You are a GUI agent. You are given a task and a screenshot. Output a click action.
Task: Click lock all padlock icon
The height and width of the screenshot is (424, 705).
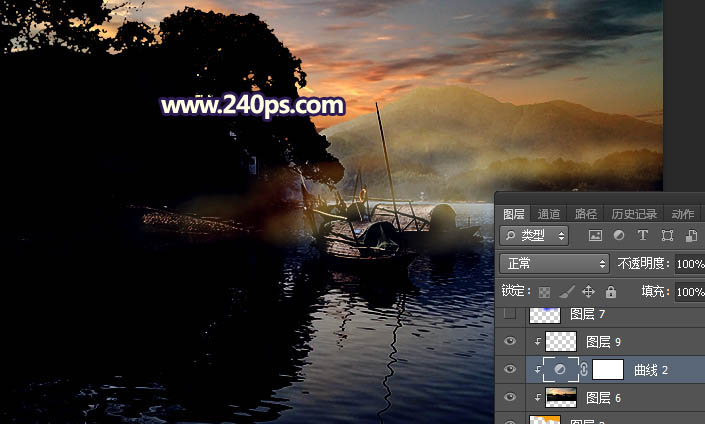tap(610, 292)
